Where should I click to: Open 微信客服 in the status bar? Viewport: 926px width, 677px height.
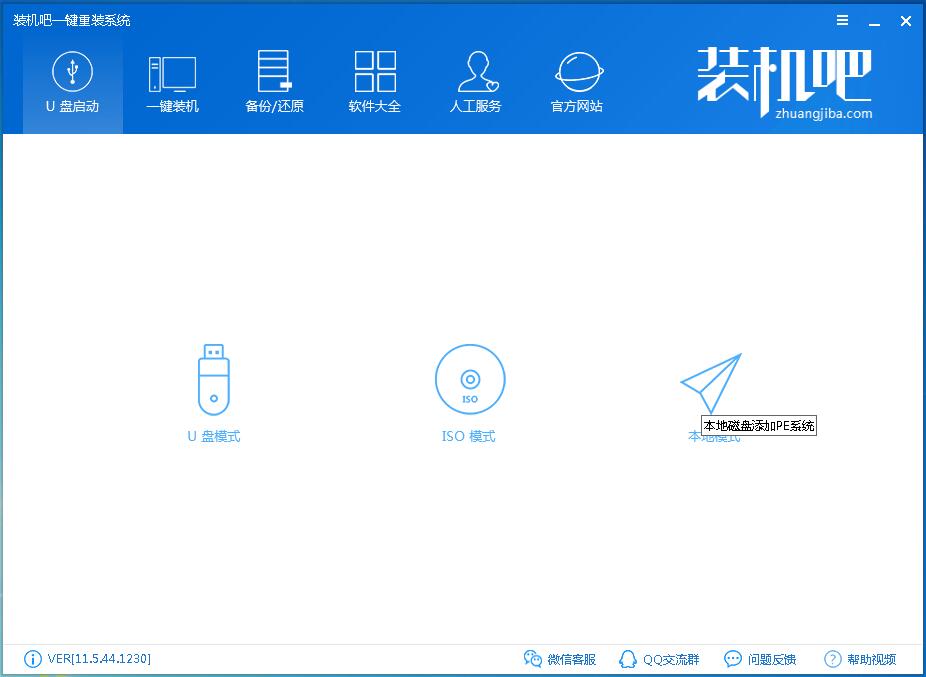(560, 659)
